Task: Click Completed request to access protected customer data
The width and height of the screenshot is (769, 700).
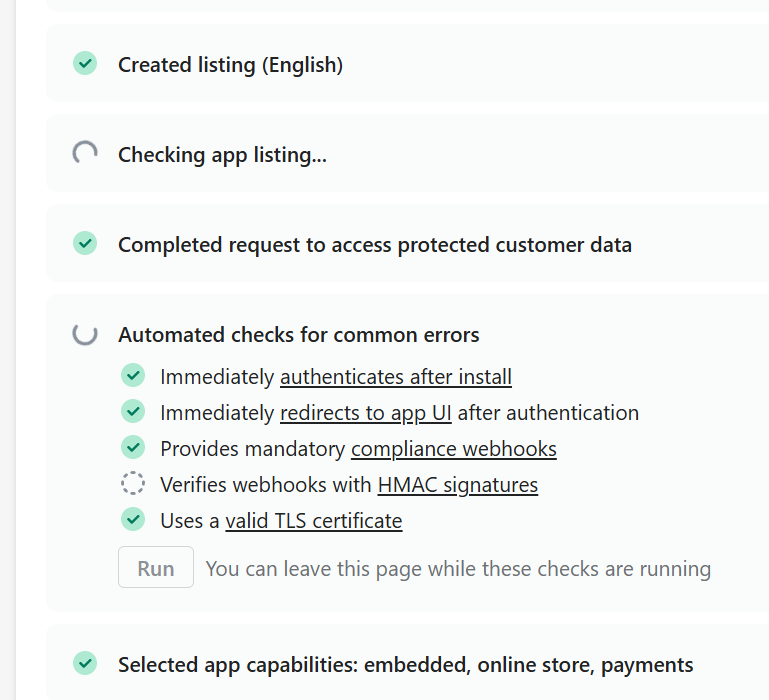Action: tap(375, 245)
